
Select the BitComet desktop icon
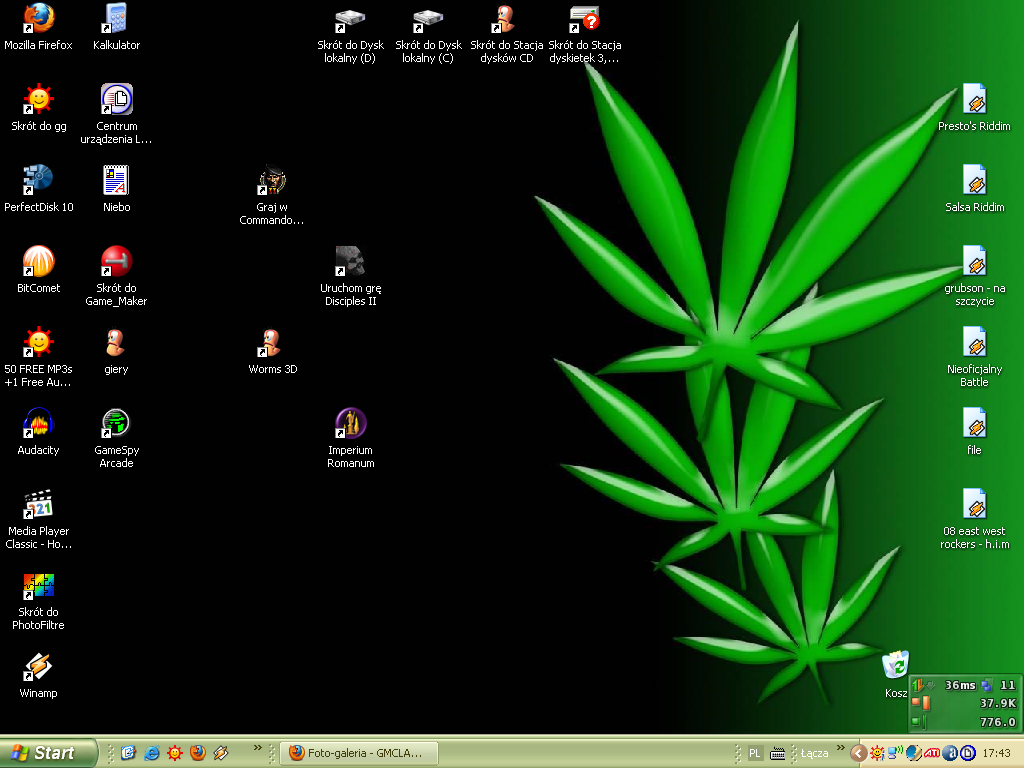[x=38, y=262]
